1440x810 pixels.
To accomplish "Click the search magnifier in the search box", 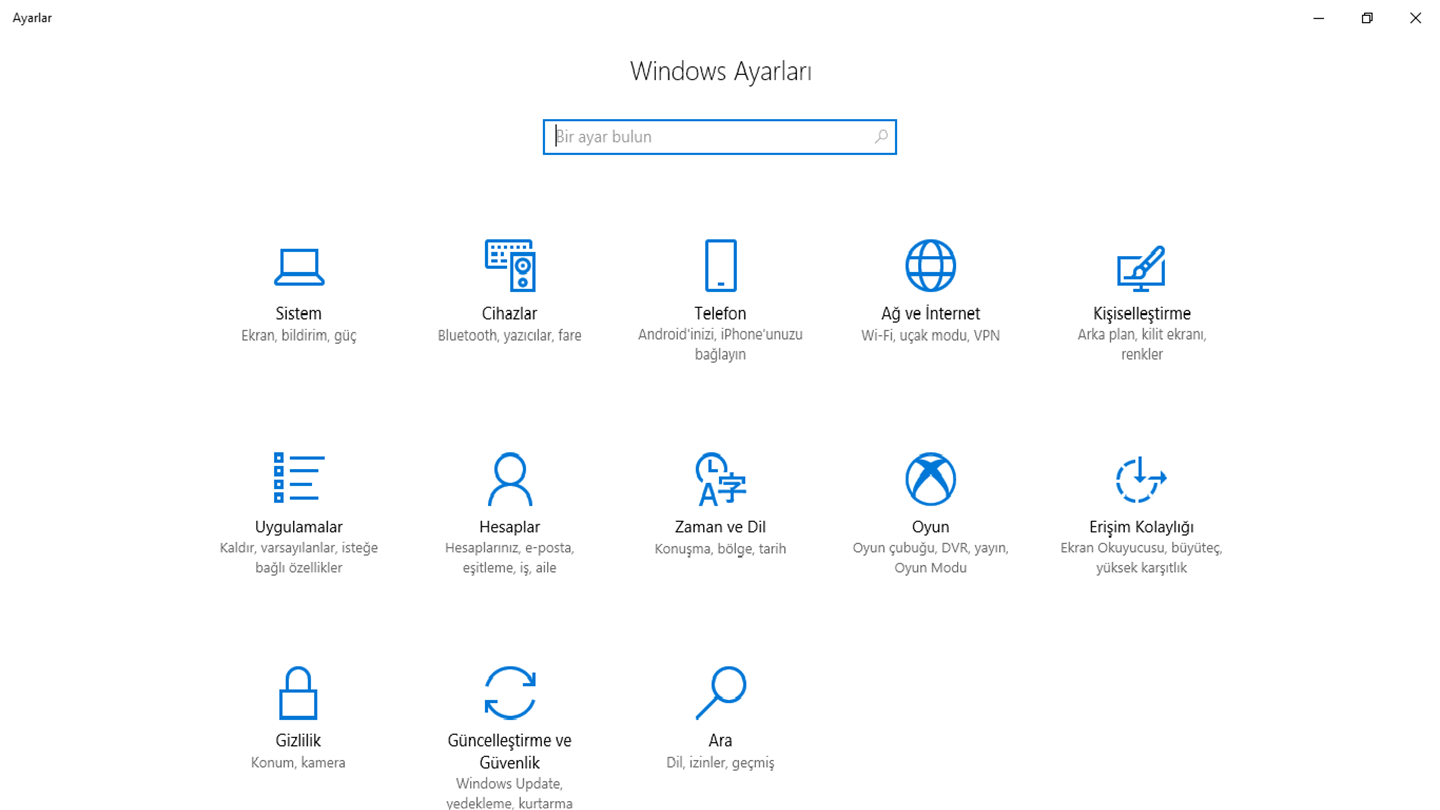I will pos(881,137).
